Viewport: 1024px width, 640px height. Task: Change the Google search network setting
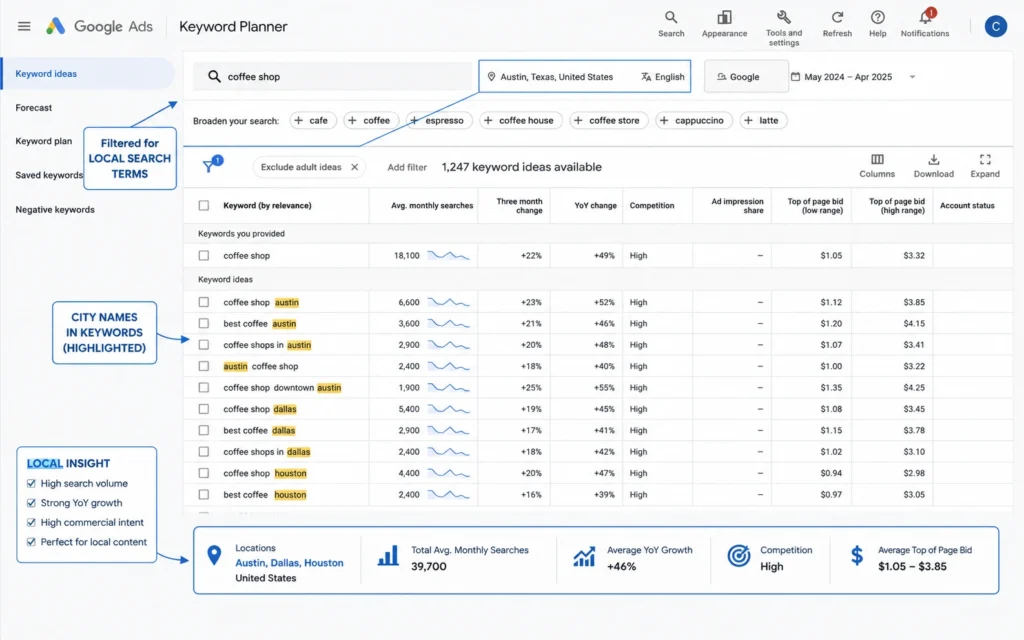coord(746,76)
